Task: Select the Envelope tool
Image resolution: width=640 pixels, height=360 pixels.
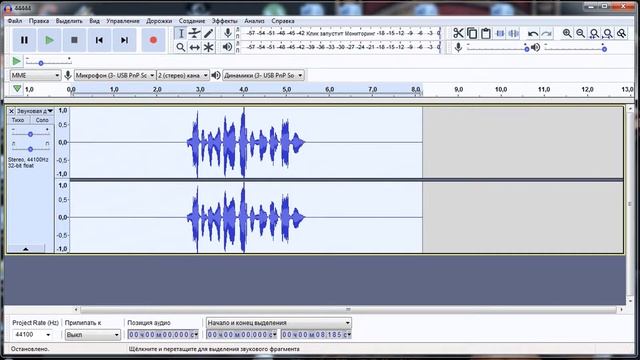Action: 195,33
